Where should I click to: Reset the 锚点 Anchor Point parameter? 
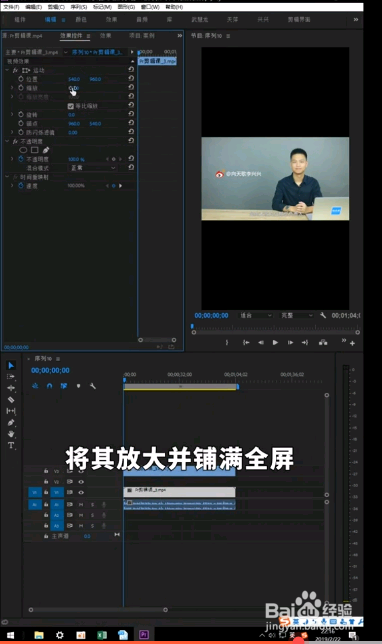[x=131, y=123]
